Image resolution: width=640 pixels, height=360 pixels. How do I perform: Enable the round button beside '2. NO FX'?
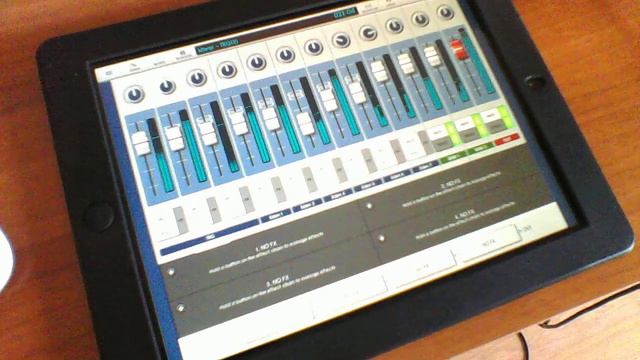click(369, 205)
